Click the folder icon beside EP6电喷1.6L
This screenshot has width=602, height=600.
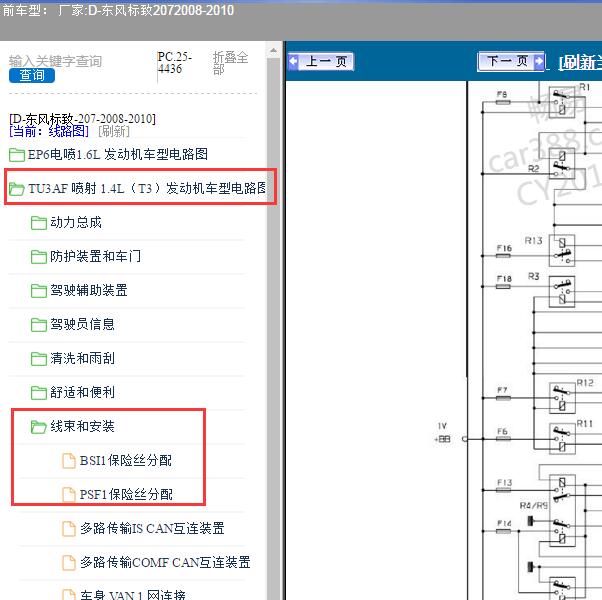17,155
